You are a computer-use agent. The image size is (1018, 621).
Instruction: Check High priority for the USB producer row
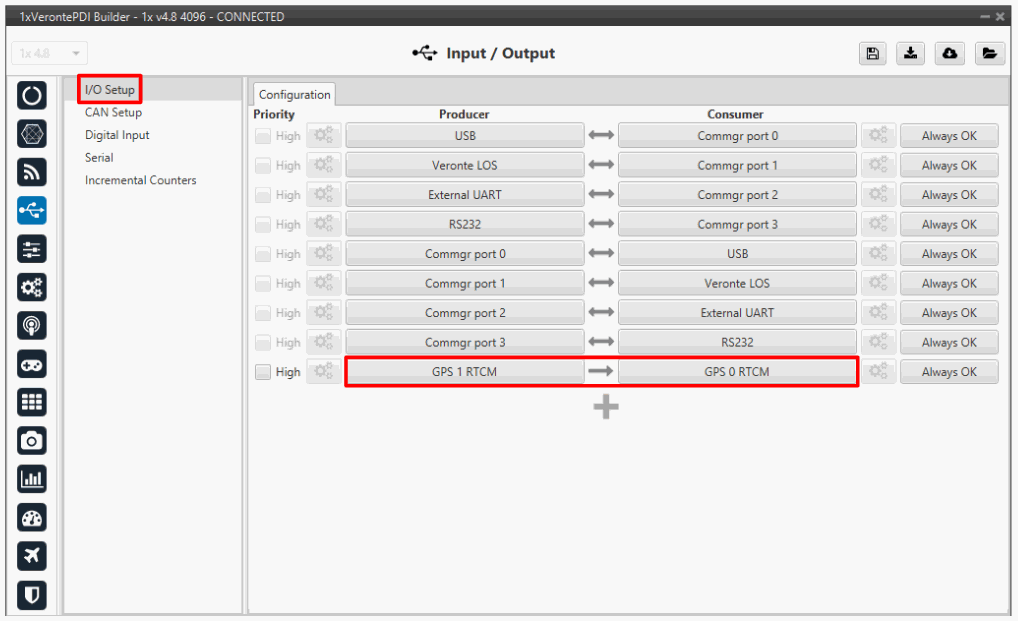coord(263,136)
